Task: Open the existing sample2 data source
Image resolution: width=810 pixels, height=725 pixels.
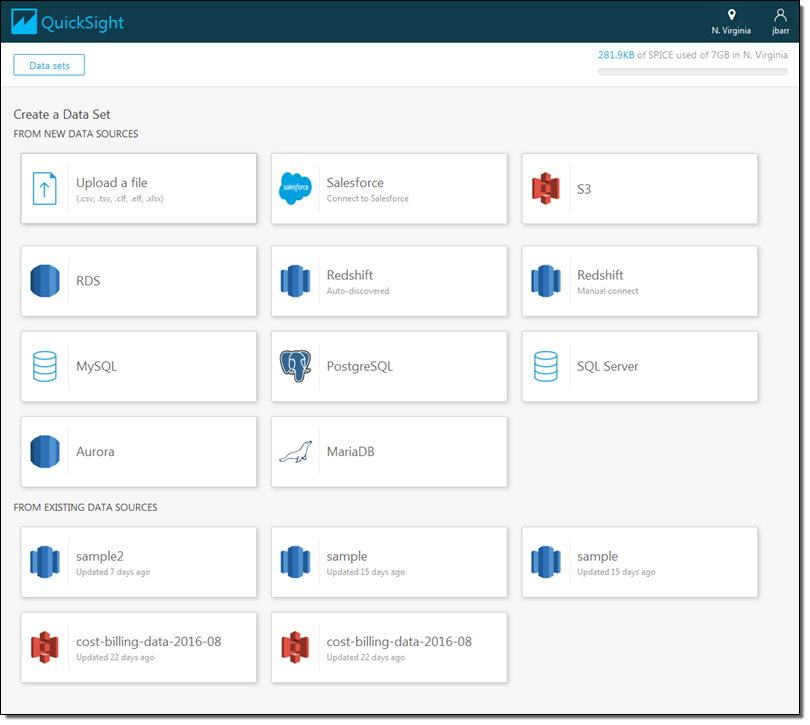Action: (x=138, y=563)
